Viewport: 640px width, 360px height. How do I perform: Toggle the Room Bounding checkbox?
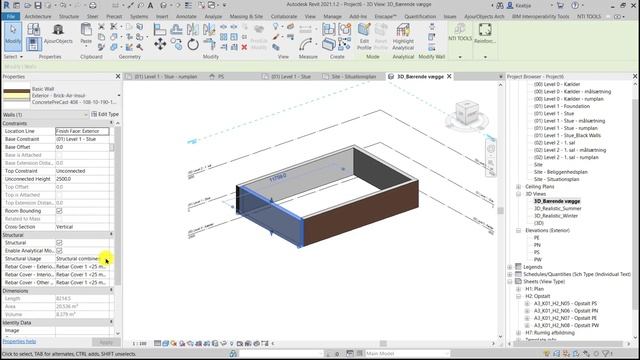tap(59, 211)
